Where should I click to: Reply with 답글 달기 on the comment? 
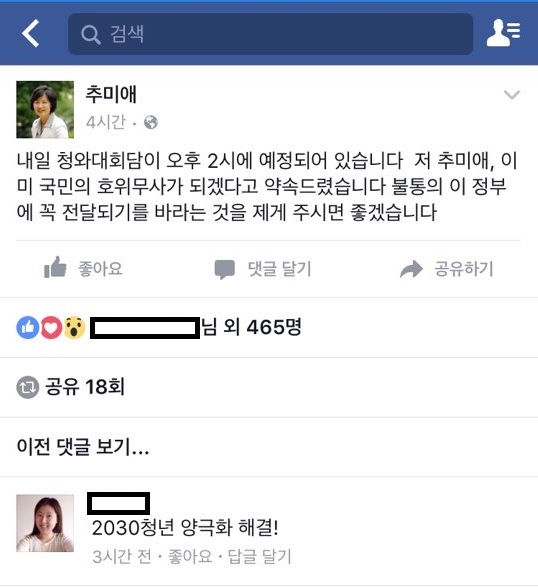click(x=259, y=556)
